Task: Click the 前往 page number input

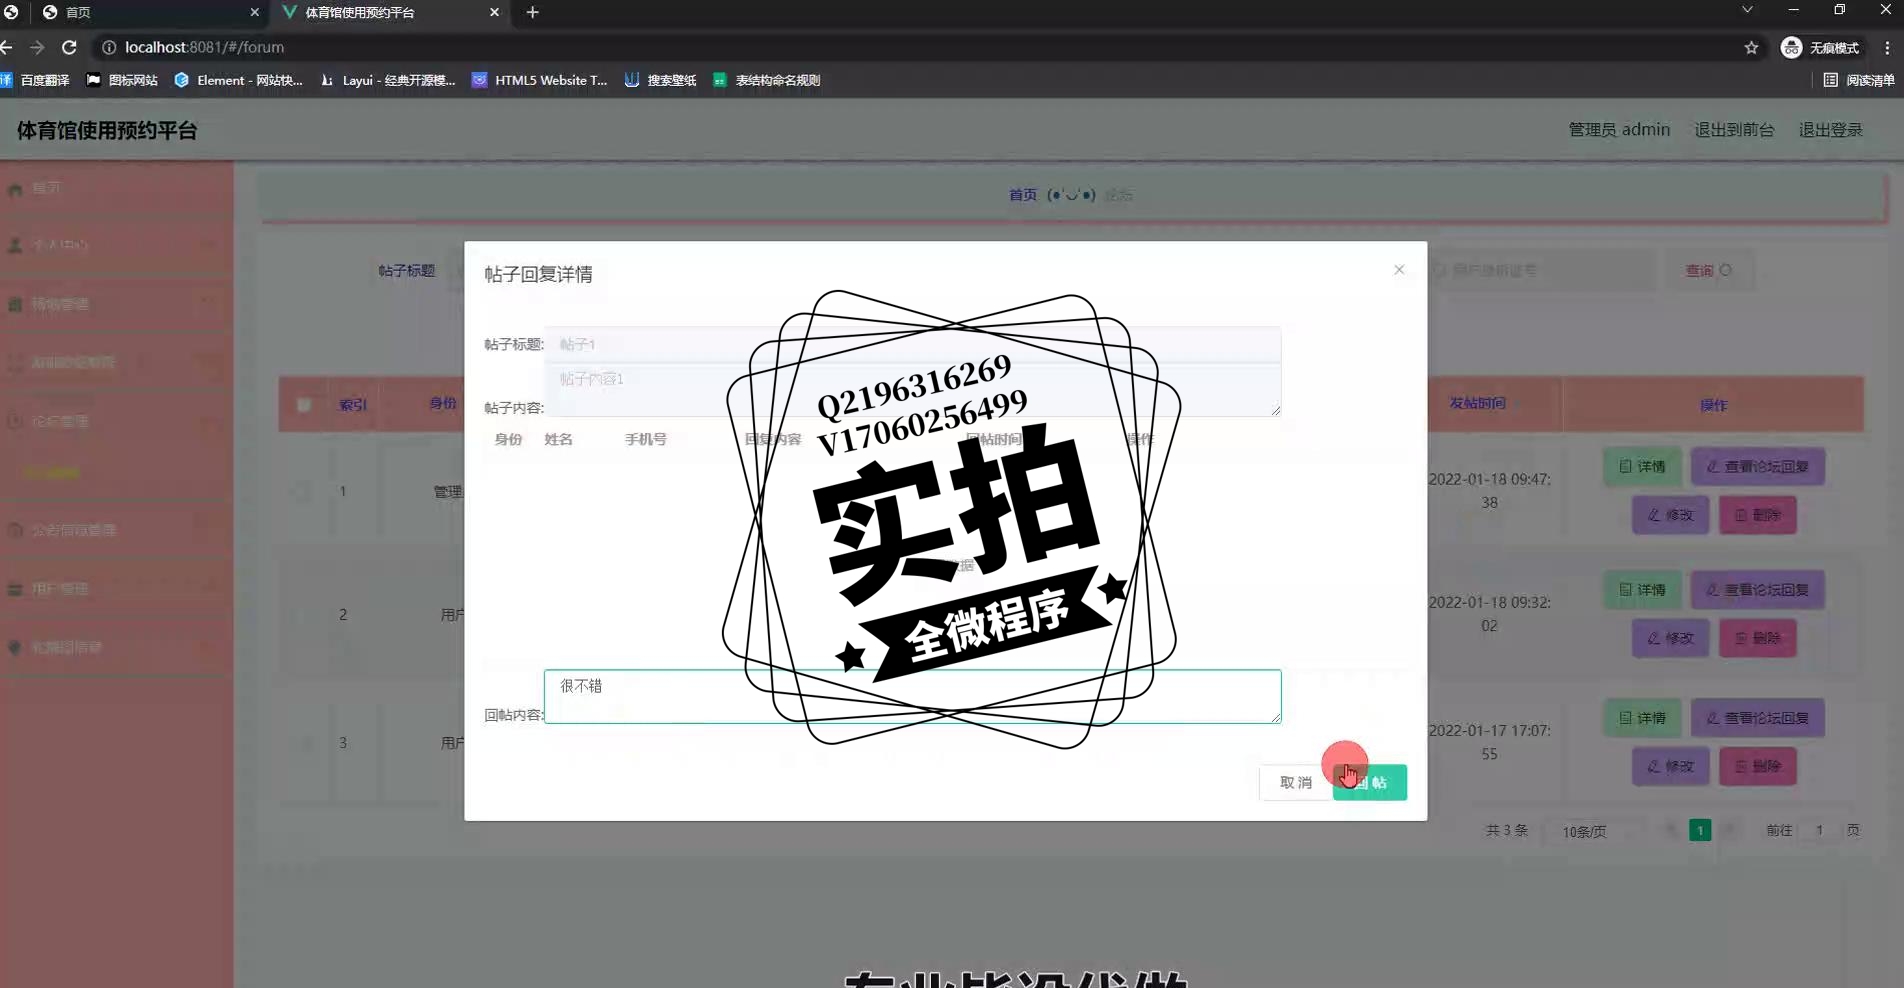Action: coord(1819,830)
